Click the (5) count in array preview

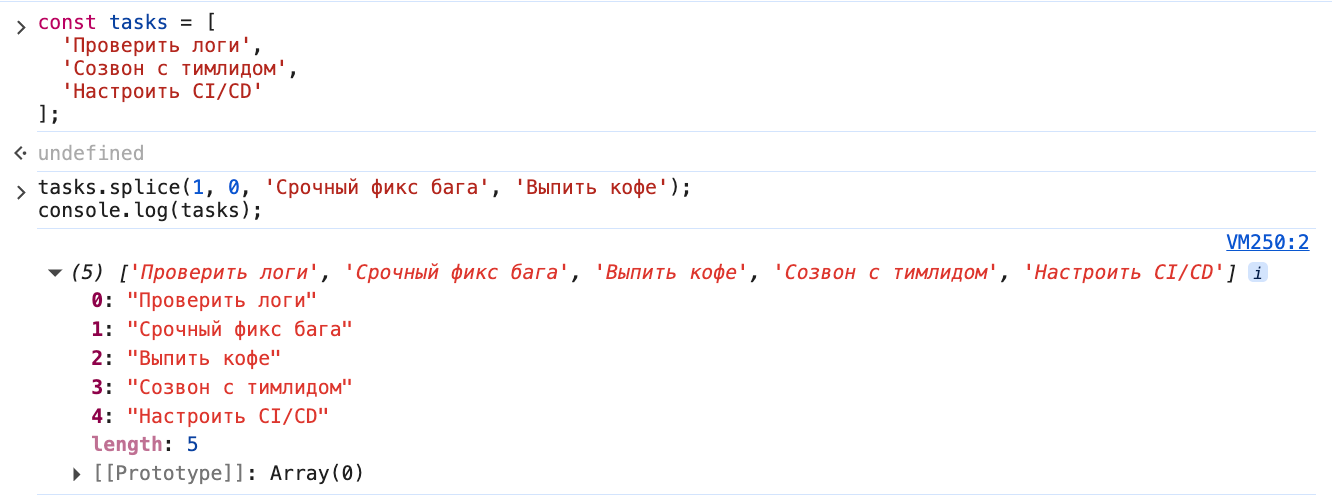coord(88,273)
